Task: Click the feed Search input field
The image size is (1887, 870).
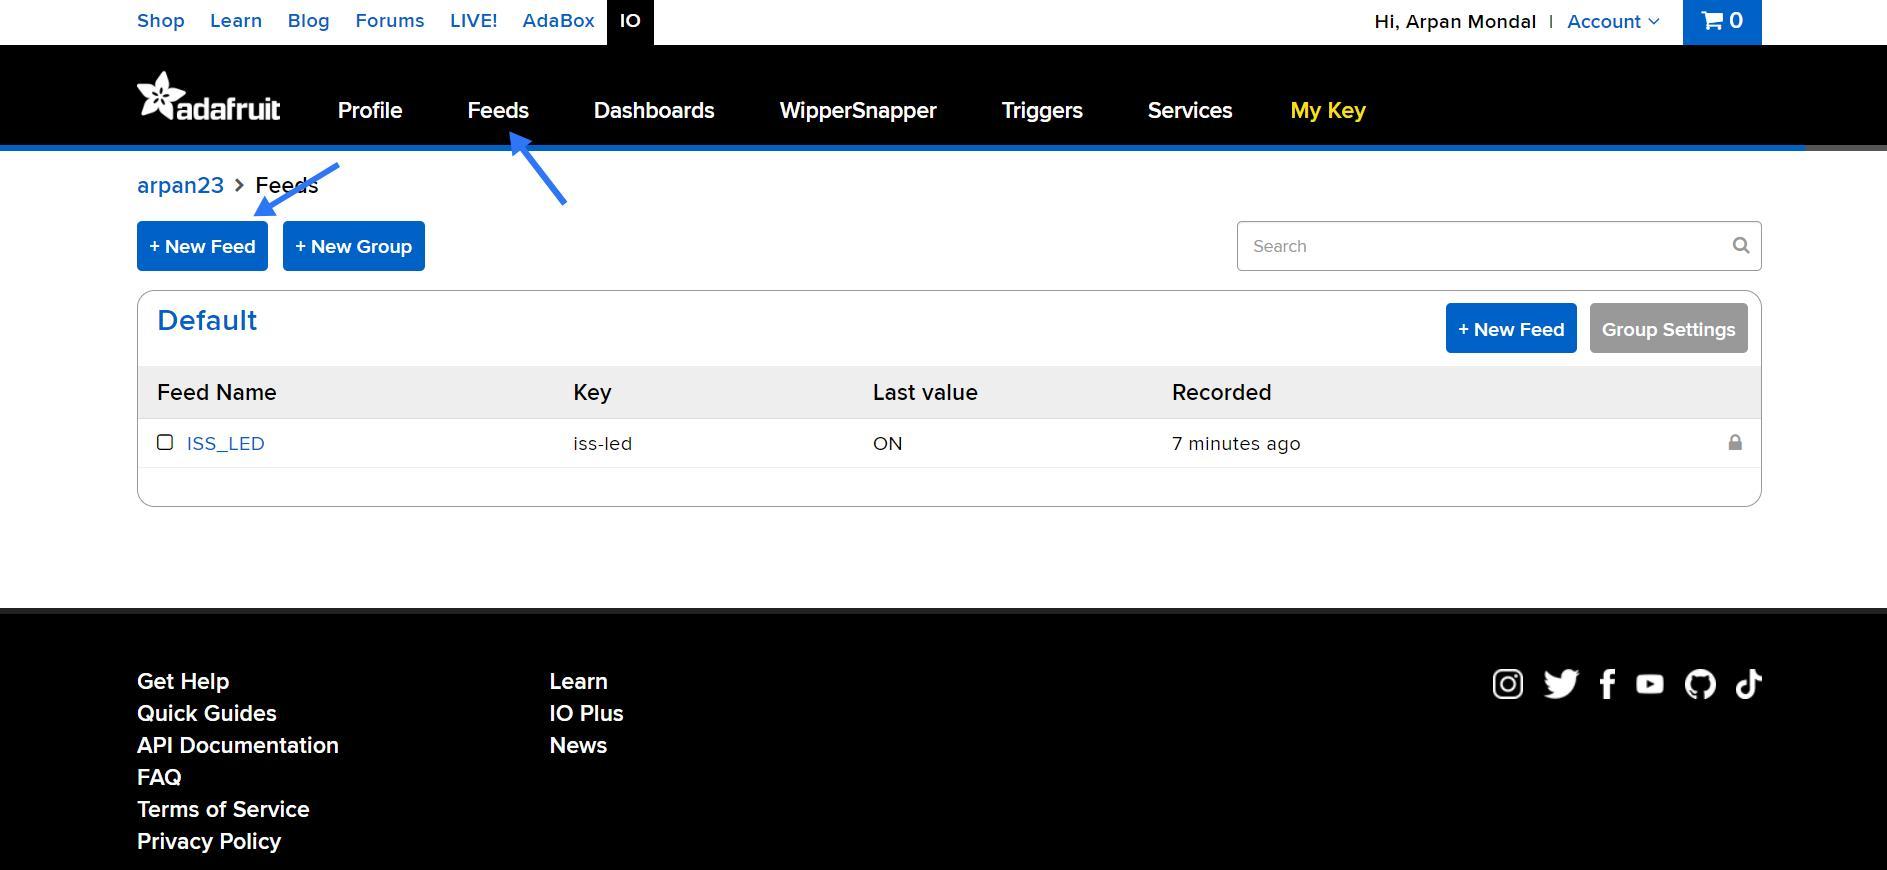Action: click(x=1499, y=246)
